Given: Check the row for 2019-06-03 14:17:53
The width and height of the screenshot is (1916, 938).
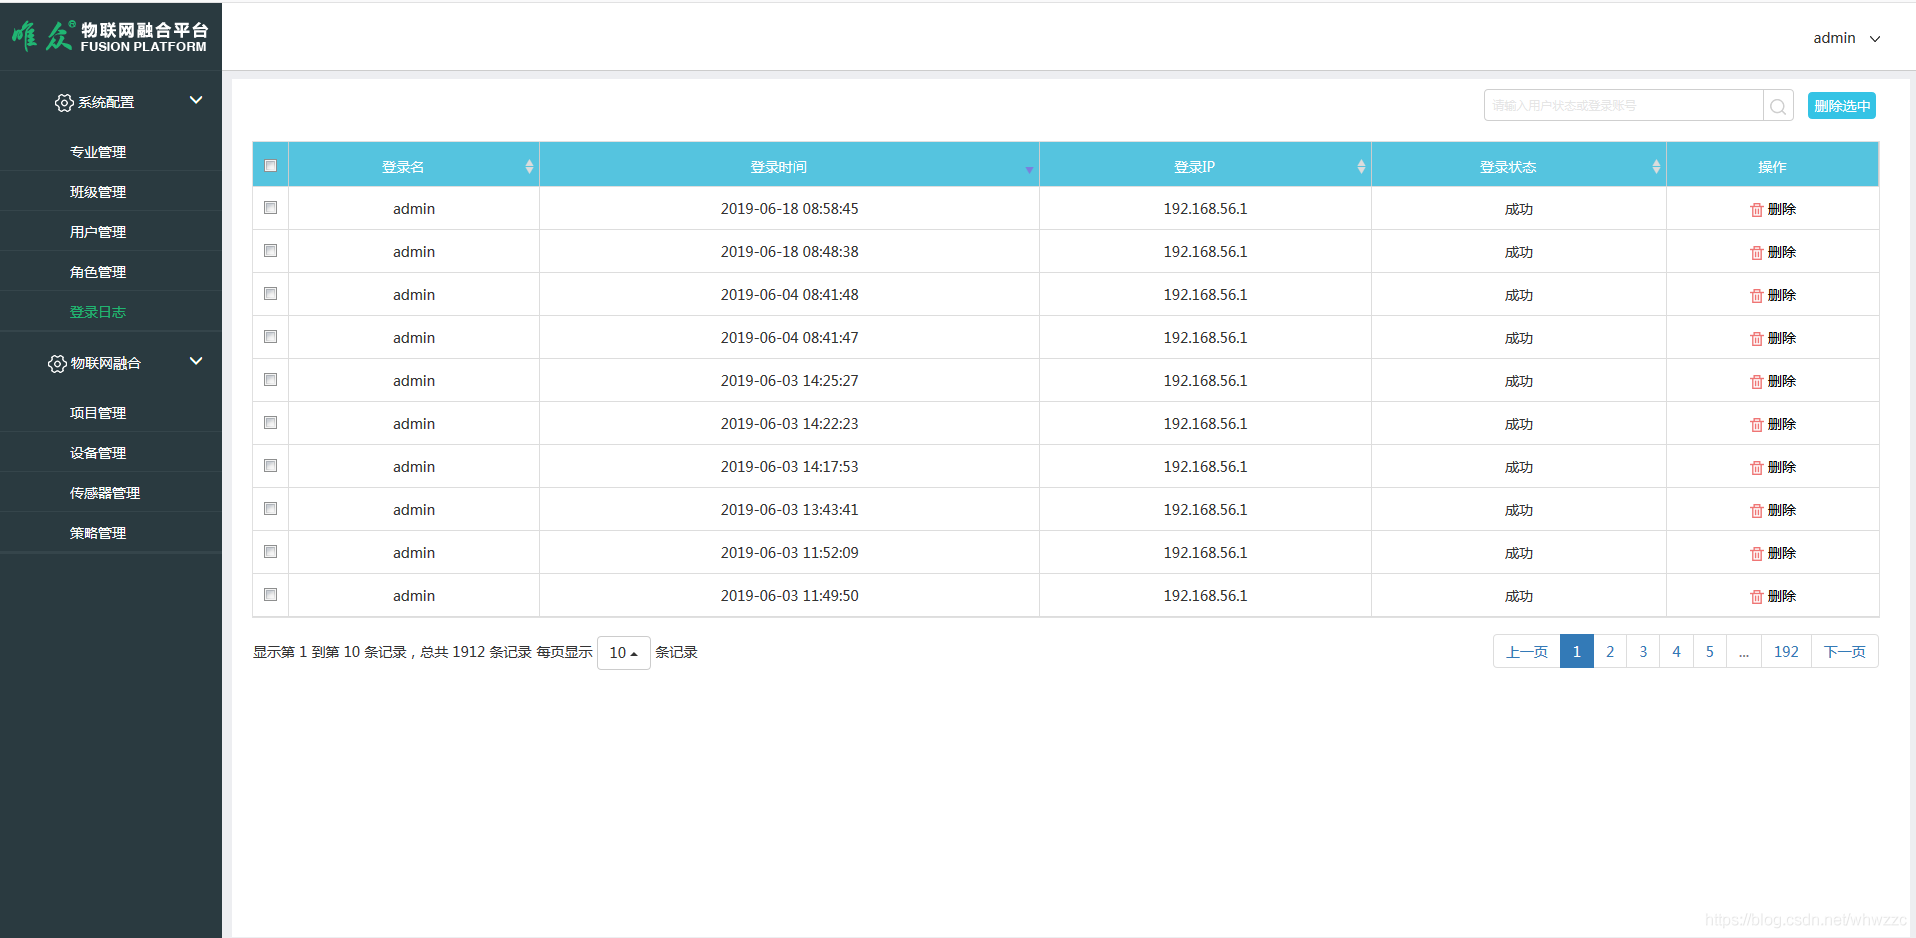Looking at the screenshot, I should click(x=270, y=466).
